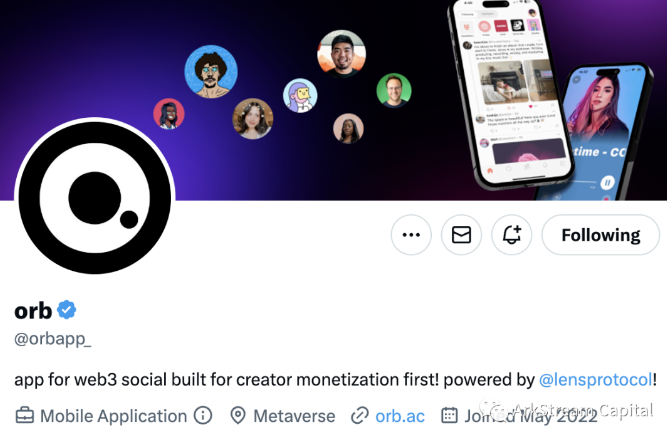The height and width of the screenshot is (438, 667).
Task: Visit the orb.ac website link
Action: click(400, 416)
